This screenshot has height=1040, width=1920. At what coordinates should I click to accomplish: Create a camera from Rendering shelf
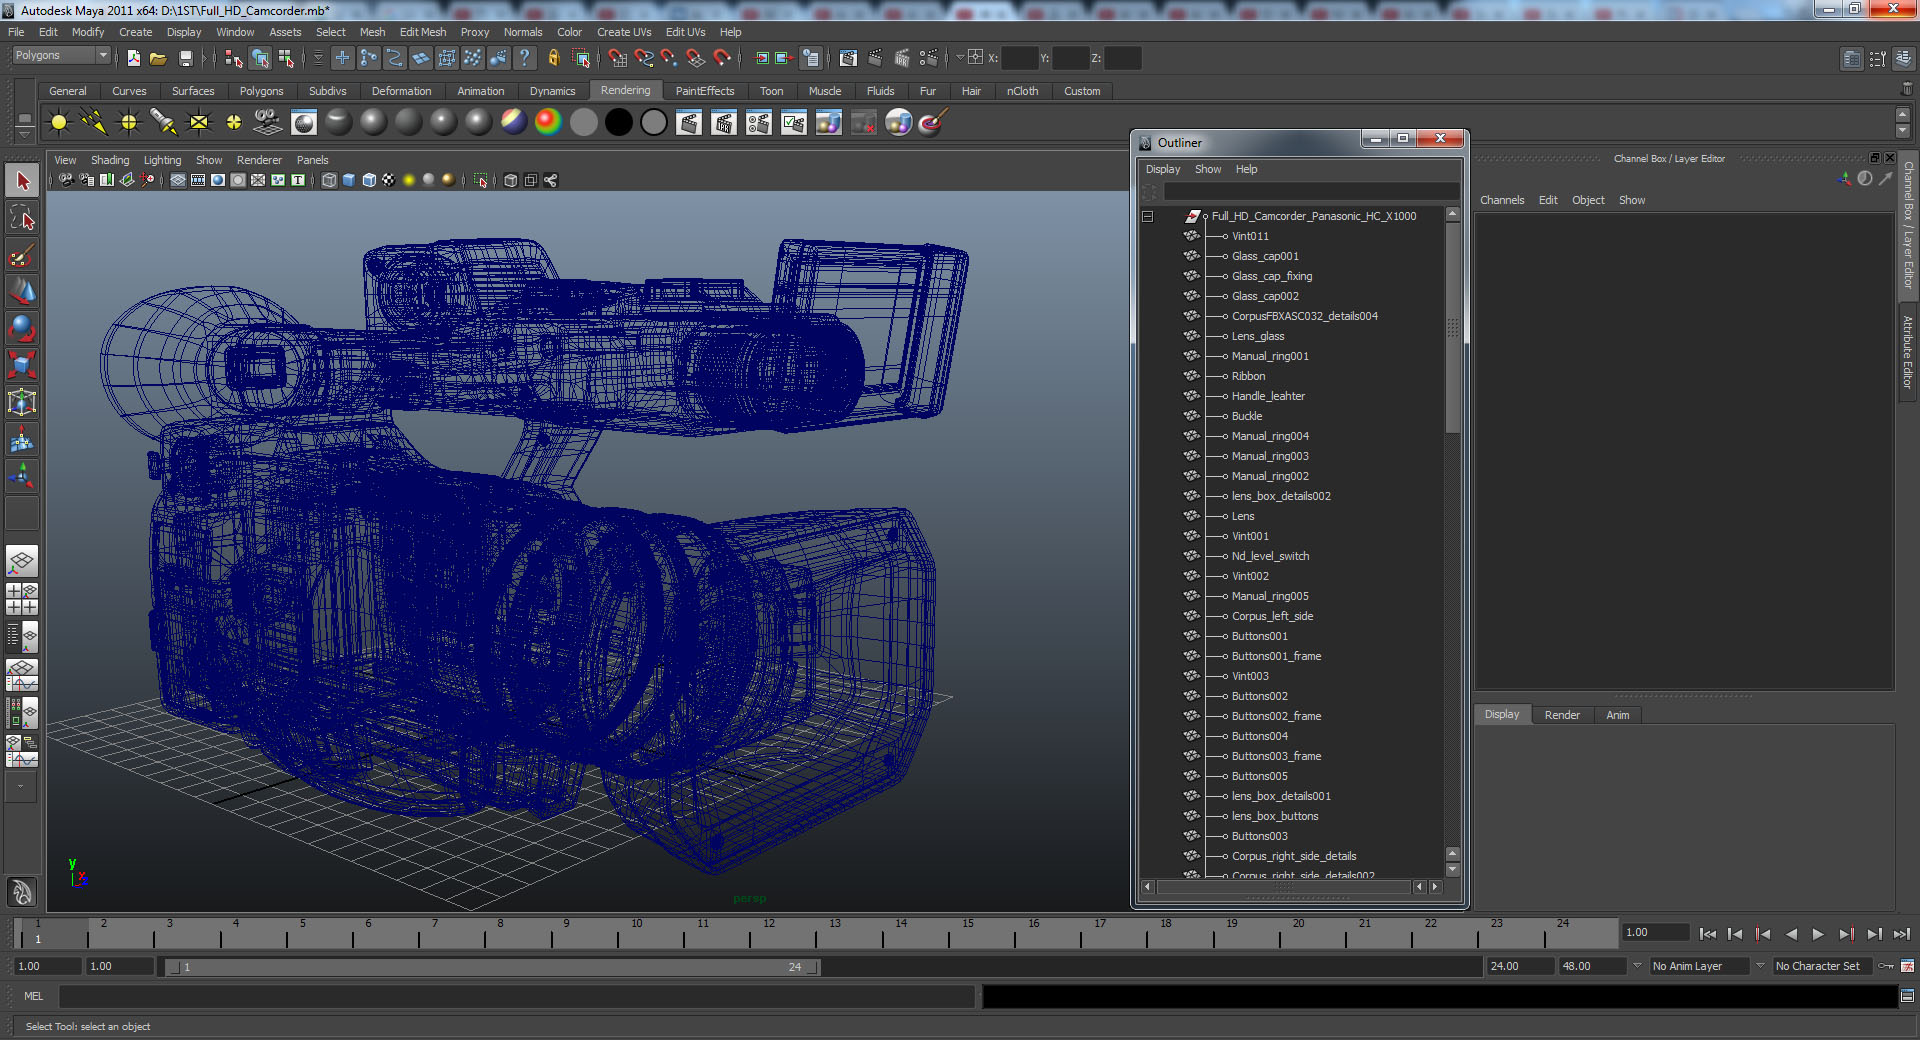click(x=268, y=122)
